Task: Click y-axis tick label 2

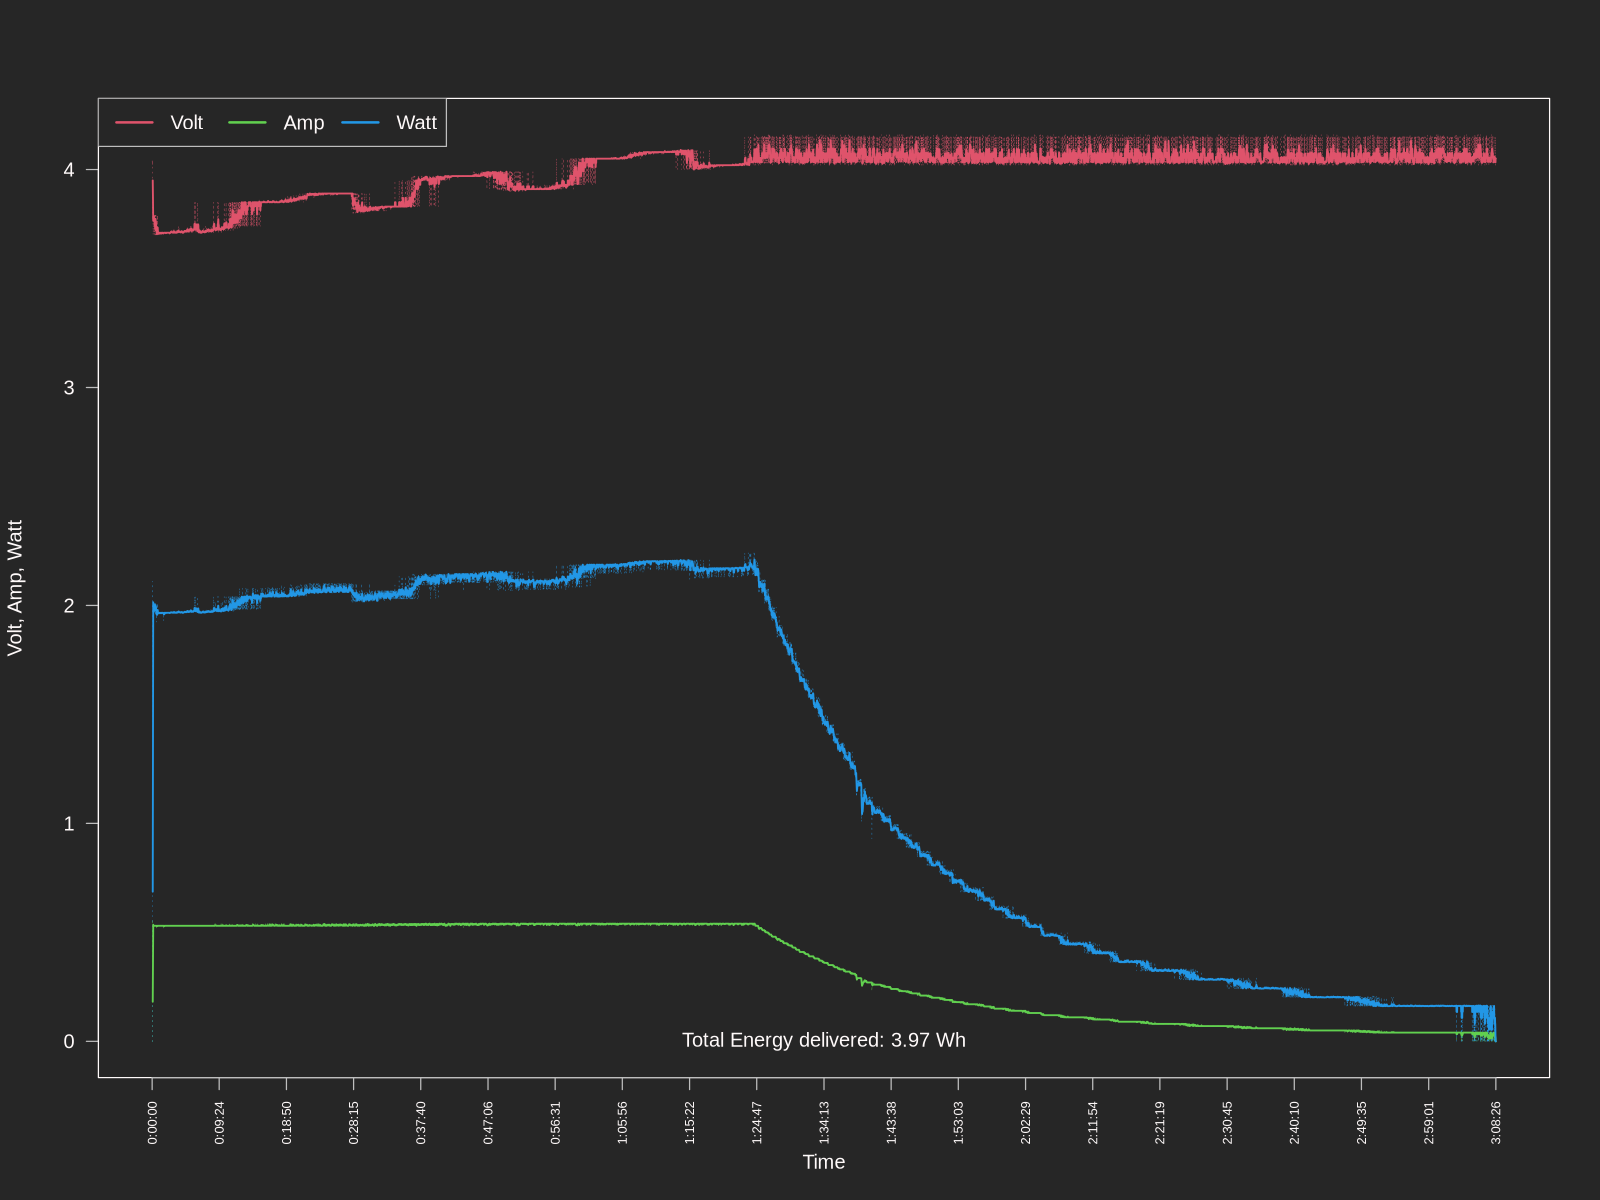Action: pos(69,606)
